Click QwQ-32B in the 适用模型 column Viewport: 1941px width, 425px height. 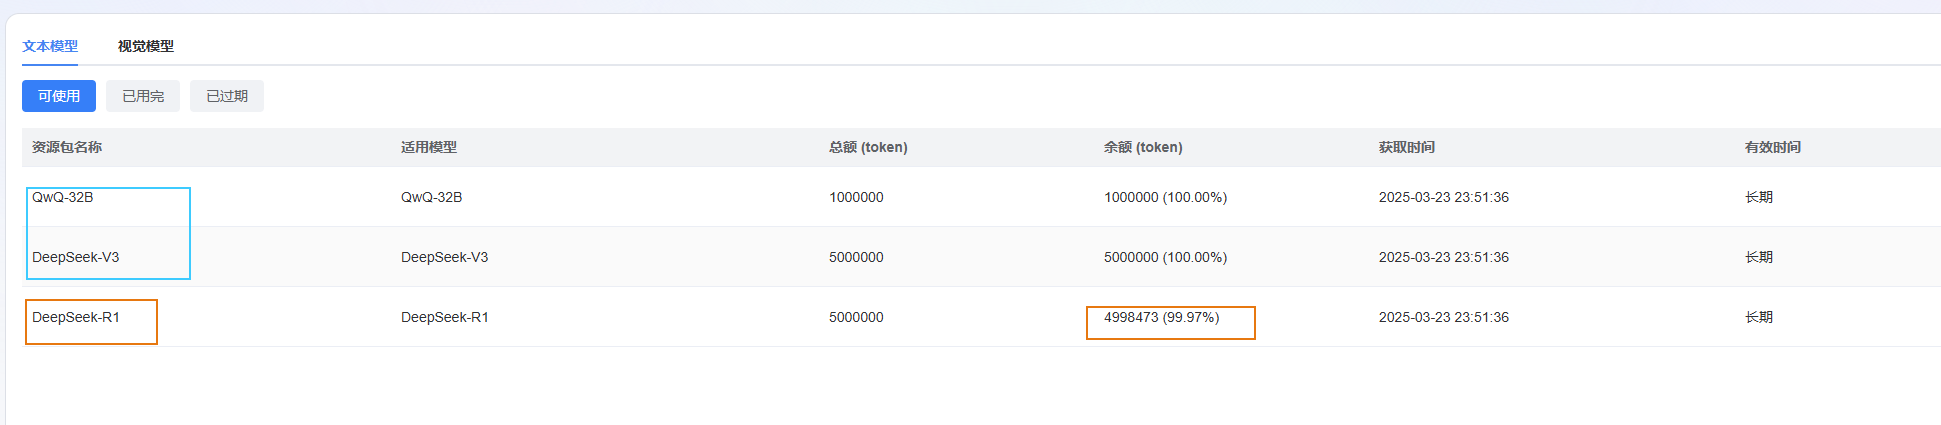[432, 197]
